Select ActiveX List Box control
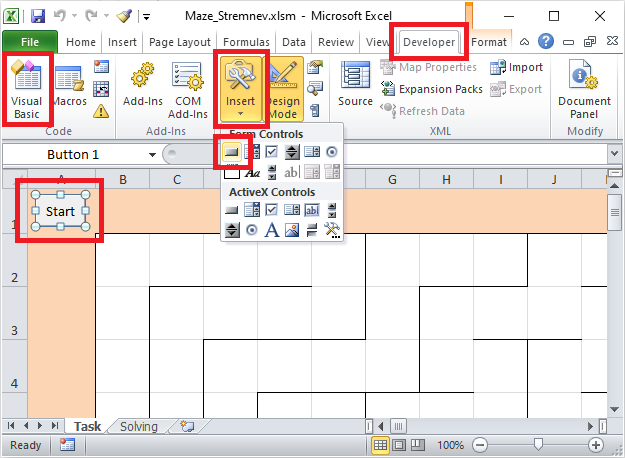625x458 pixels. tap(292, 210)
